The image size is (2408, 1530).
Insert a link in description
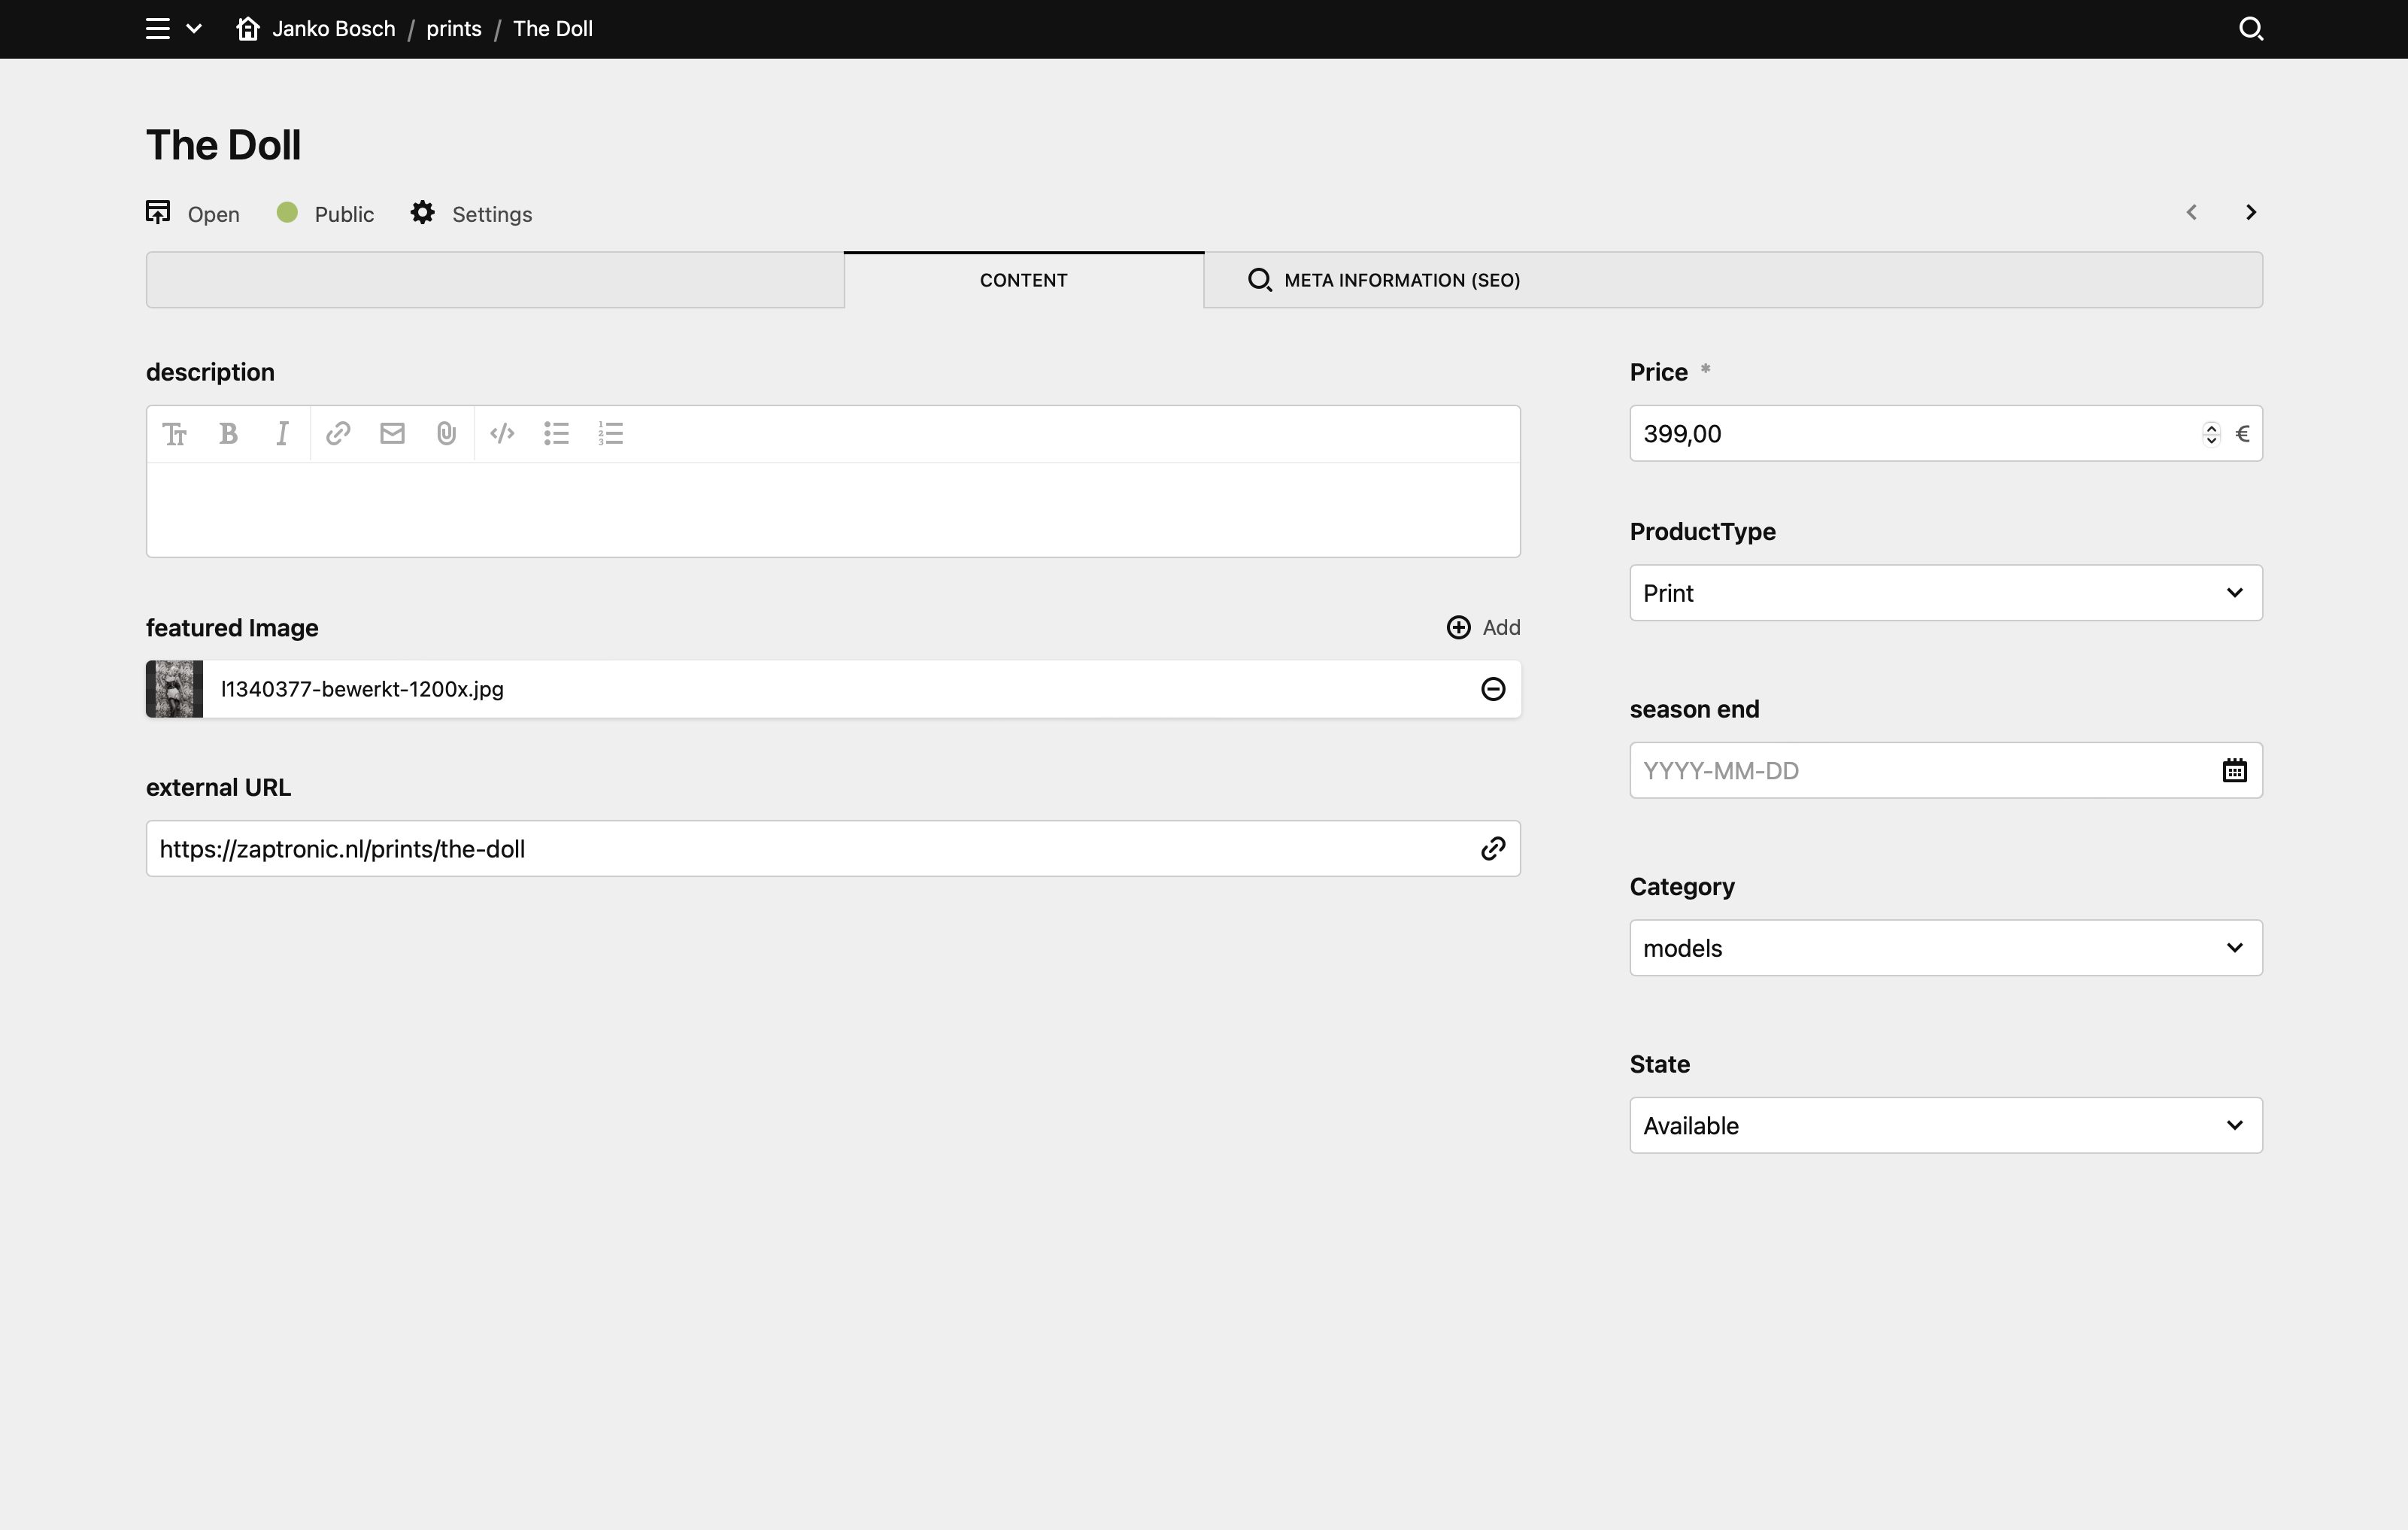(x=338, y=434)
